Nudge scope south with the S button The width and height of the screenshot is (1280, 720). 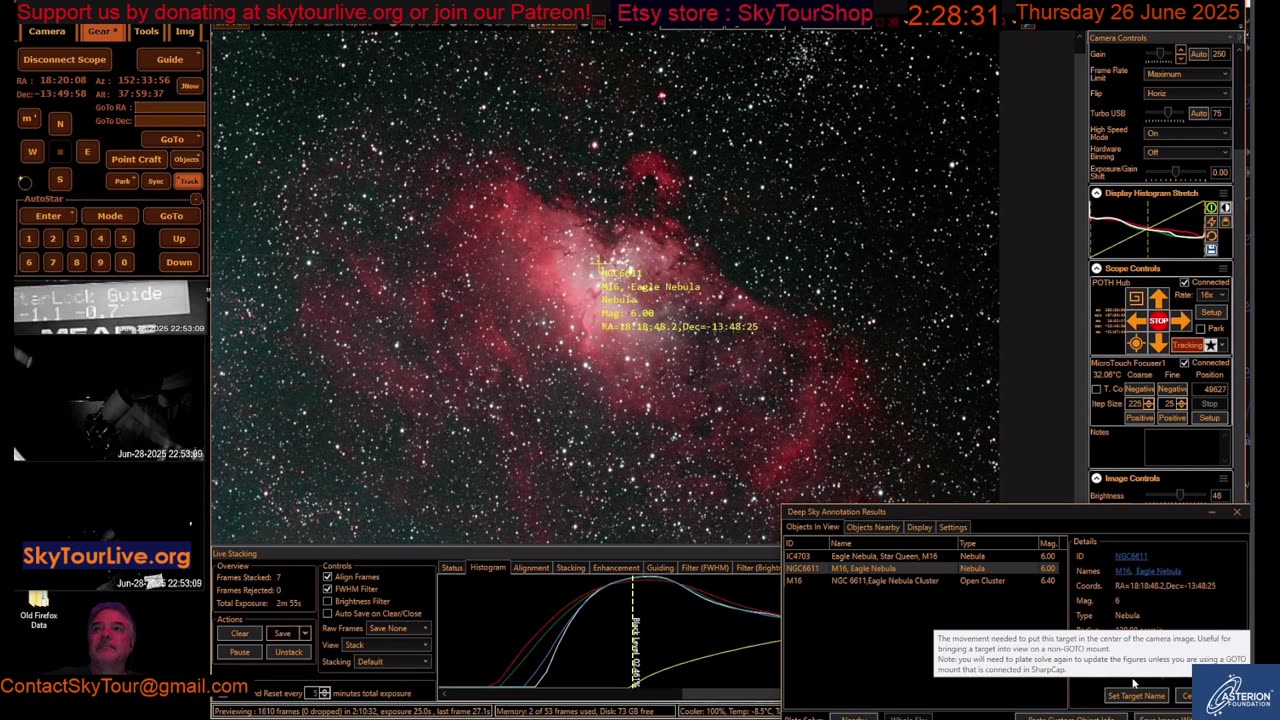[x=60, y=180]
